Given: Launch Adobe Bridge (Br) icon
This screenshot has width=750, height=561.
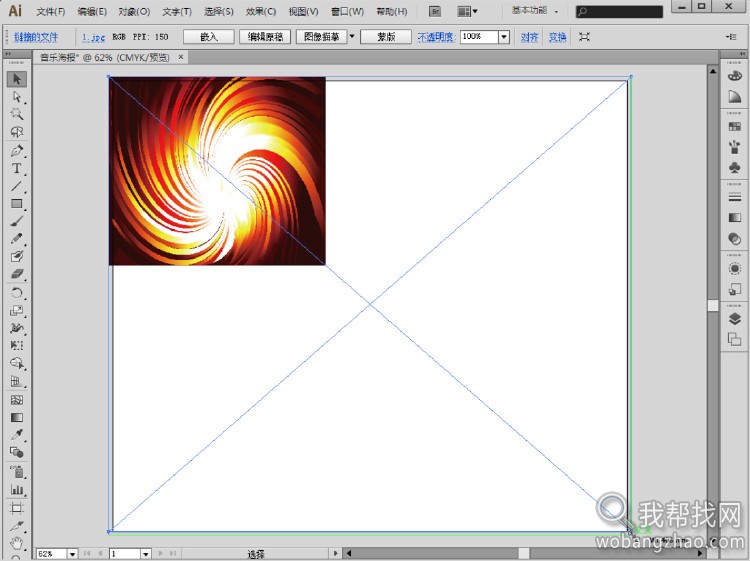Looking at the screenshot, I should [x=435, y=11].
